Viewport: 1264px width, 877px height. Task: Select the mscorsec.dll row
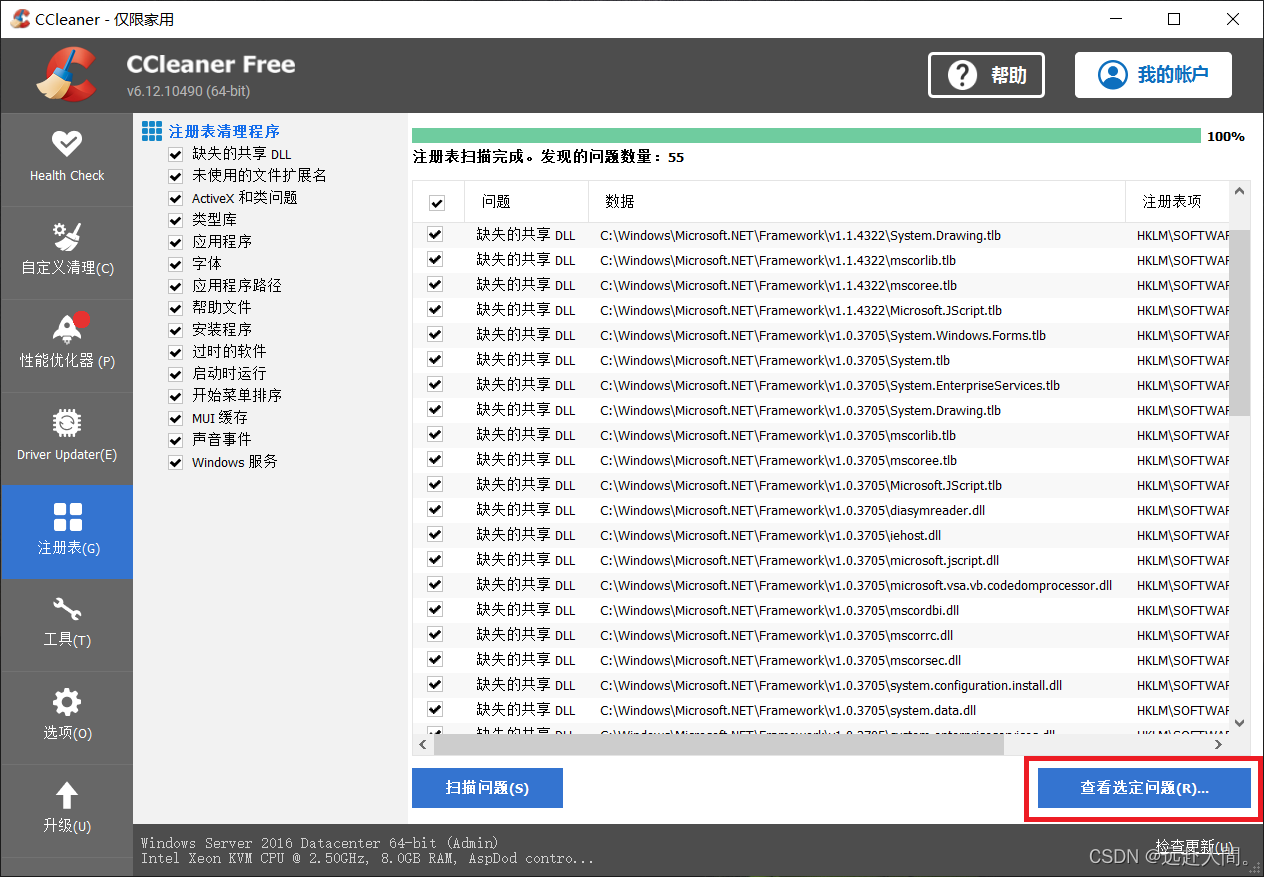(821, 660)
